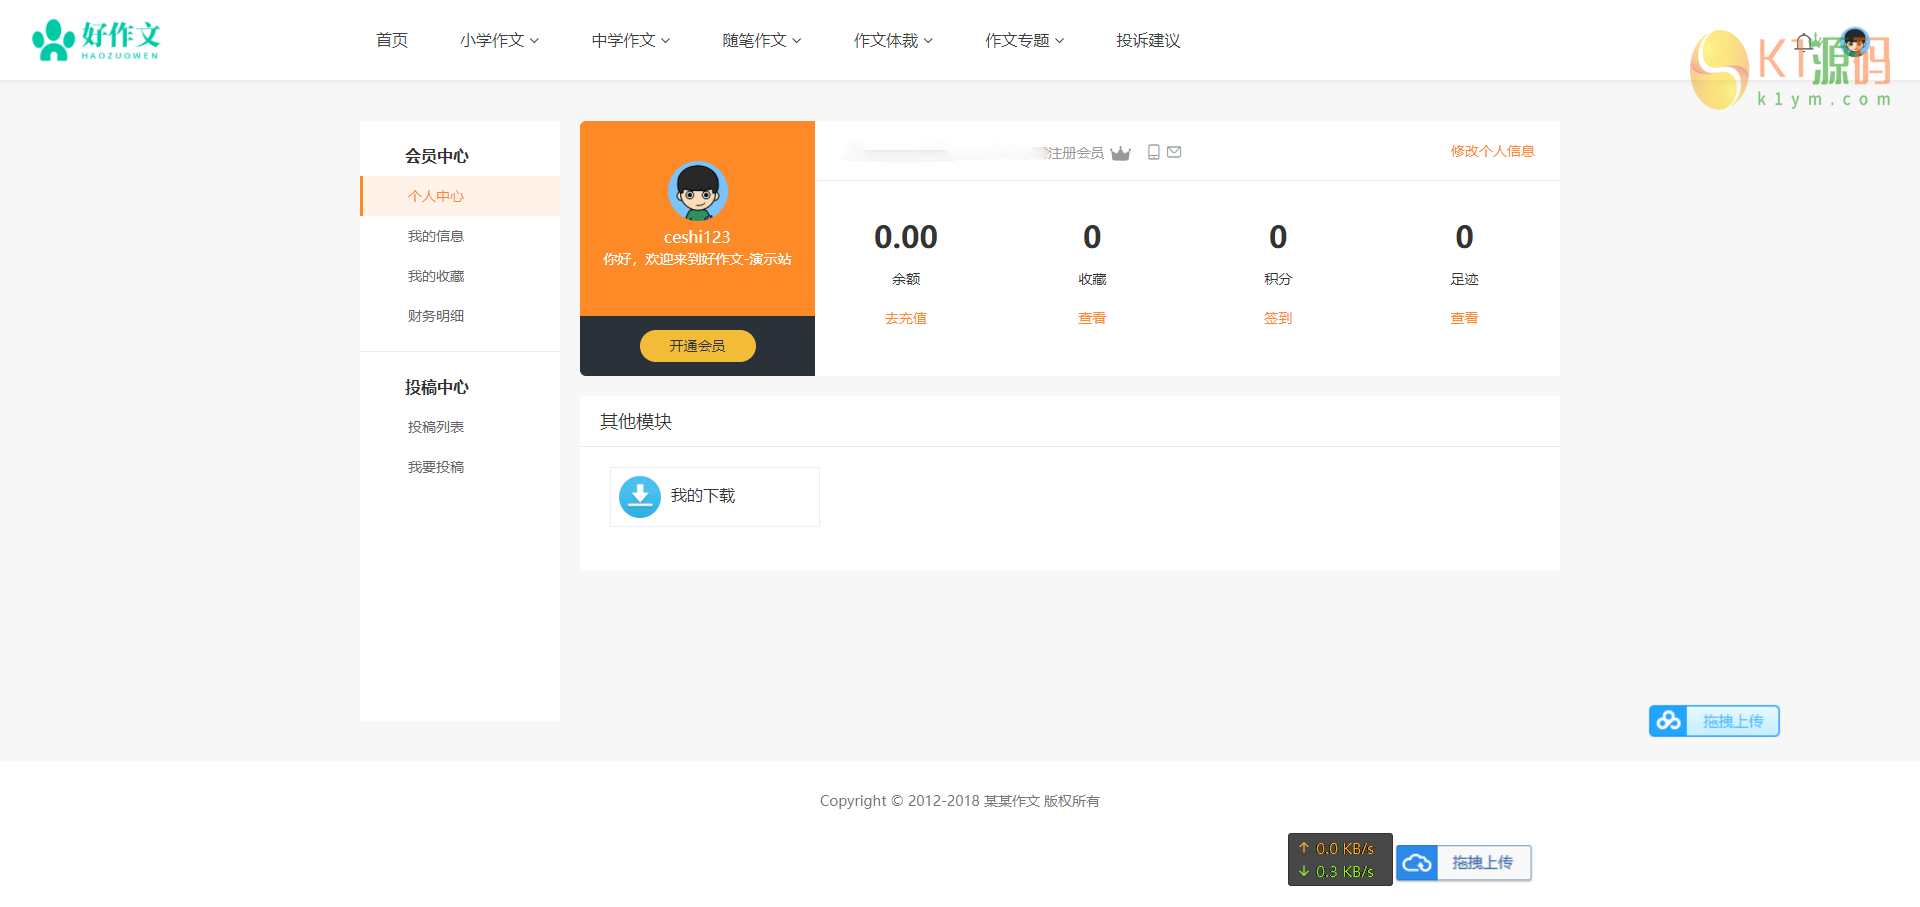The image size is (1920, 907).
Task: Expand the 中学作文 dropdown menu
Action: (x=630, y=41)
